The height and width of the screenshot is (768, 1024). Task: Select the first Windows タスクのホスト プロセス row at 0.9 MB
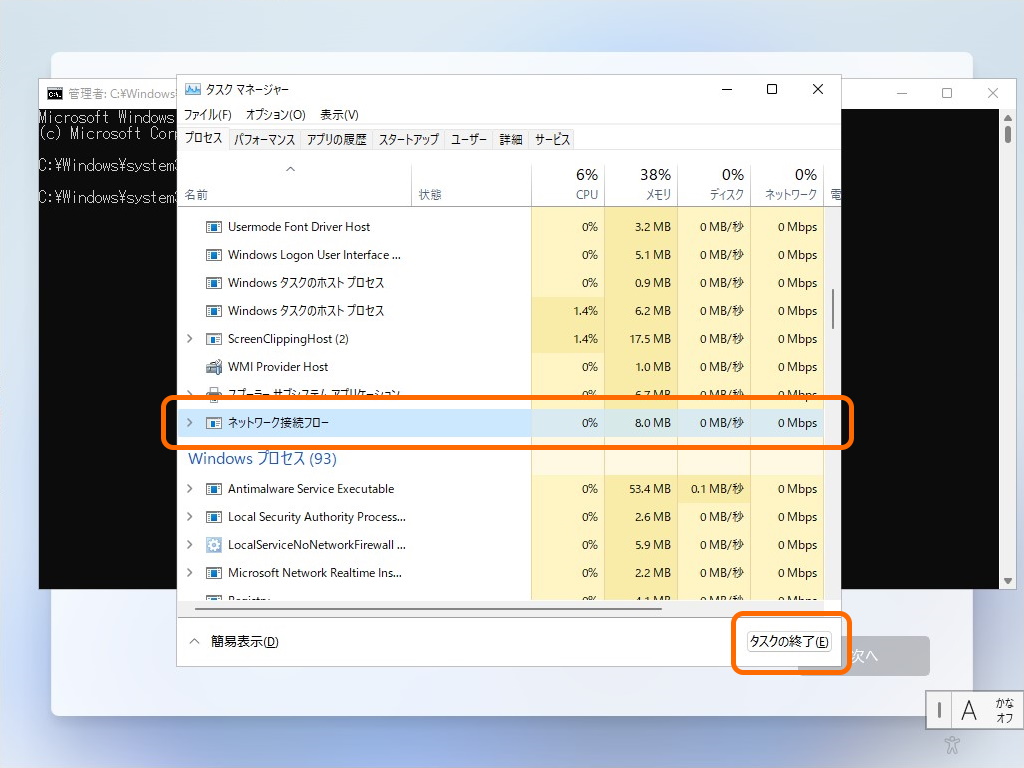tap(501, 283)
